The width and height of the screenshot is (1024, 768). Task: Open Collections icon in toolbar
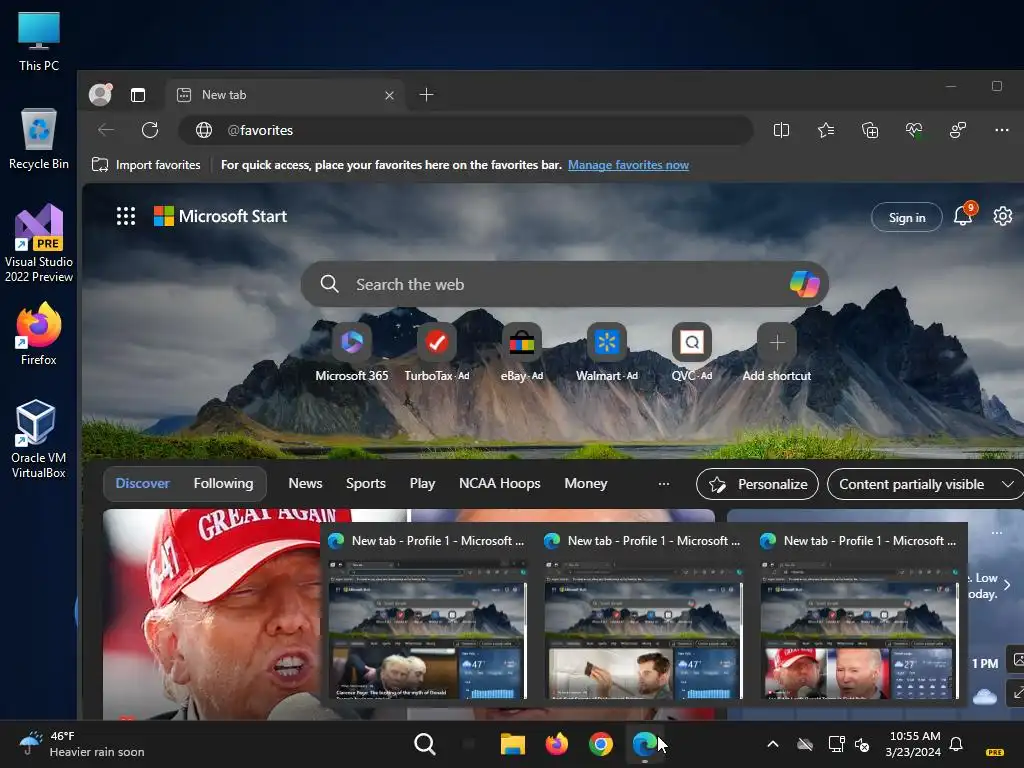pos(870,131)
